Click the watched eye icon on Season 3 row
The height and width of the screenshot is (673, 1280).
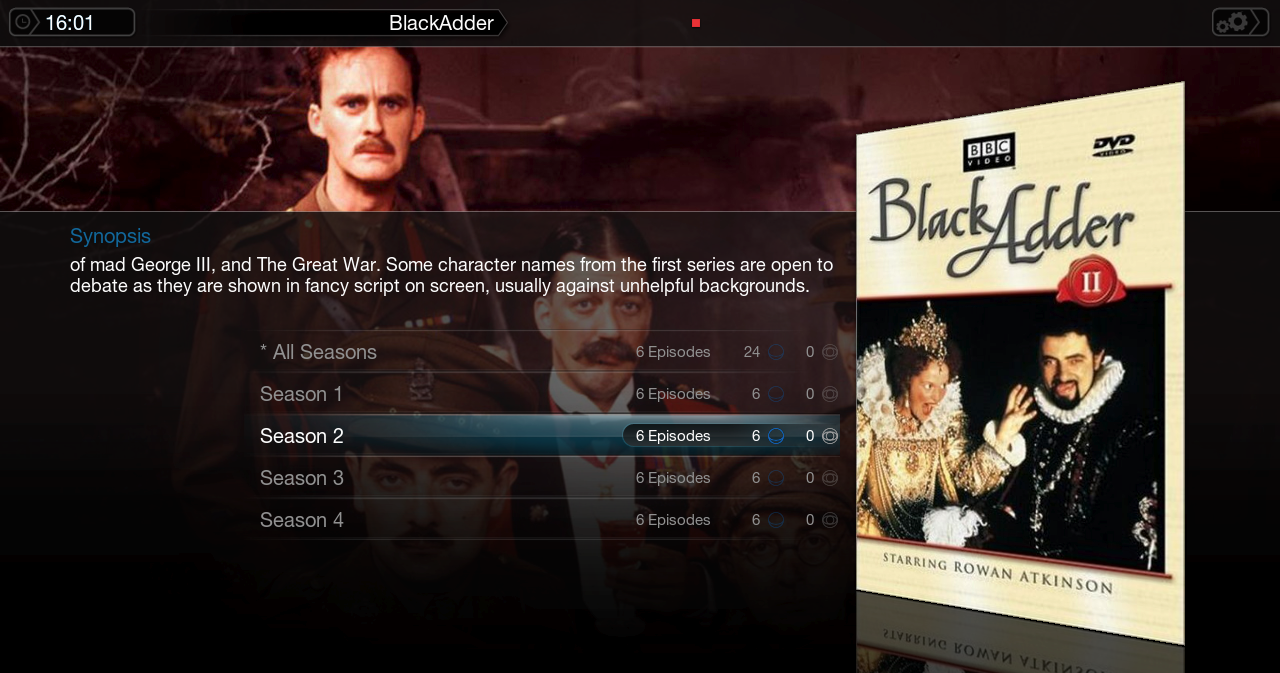point(830,478)
